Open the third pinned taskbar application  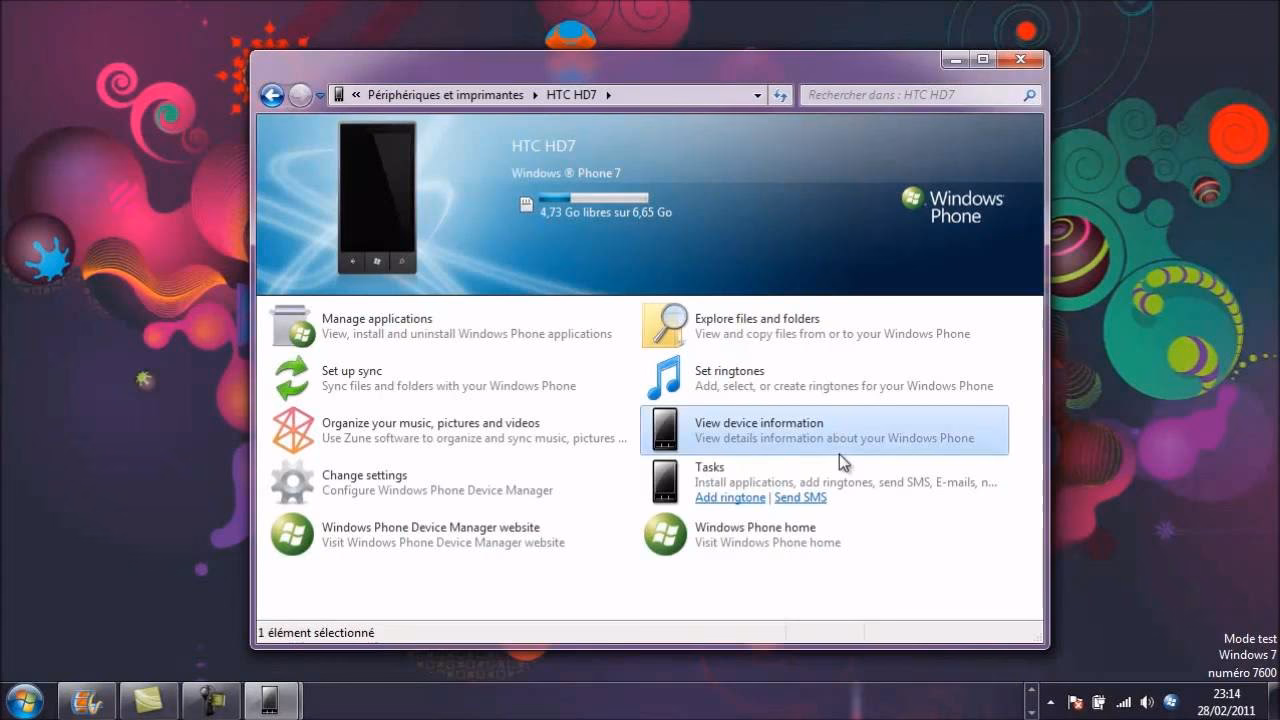(x=210, y=700)
